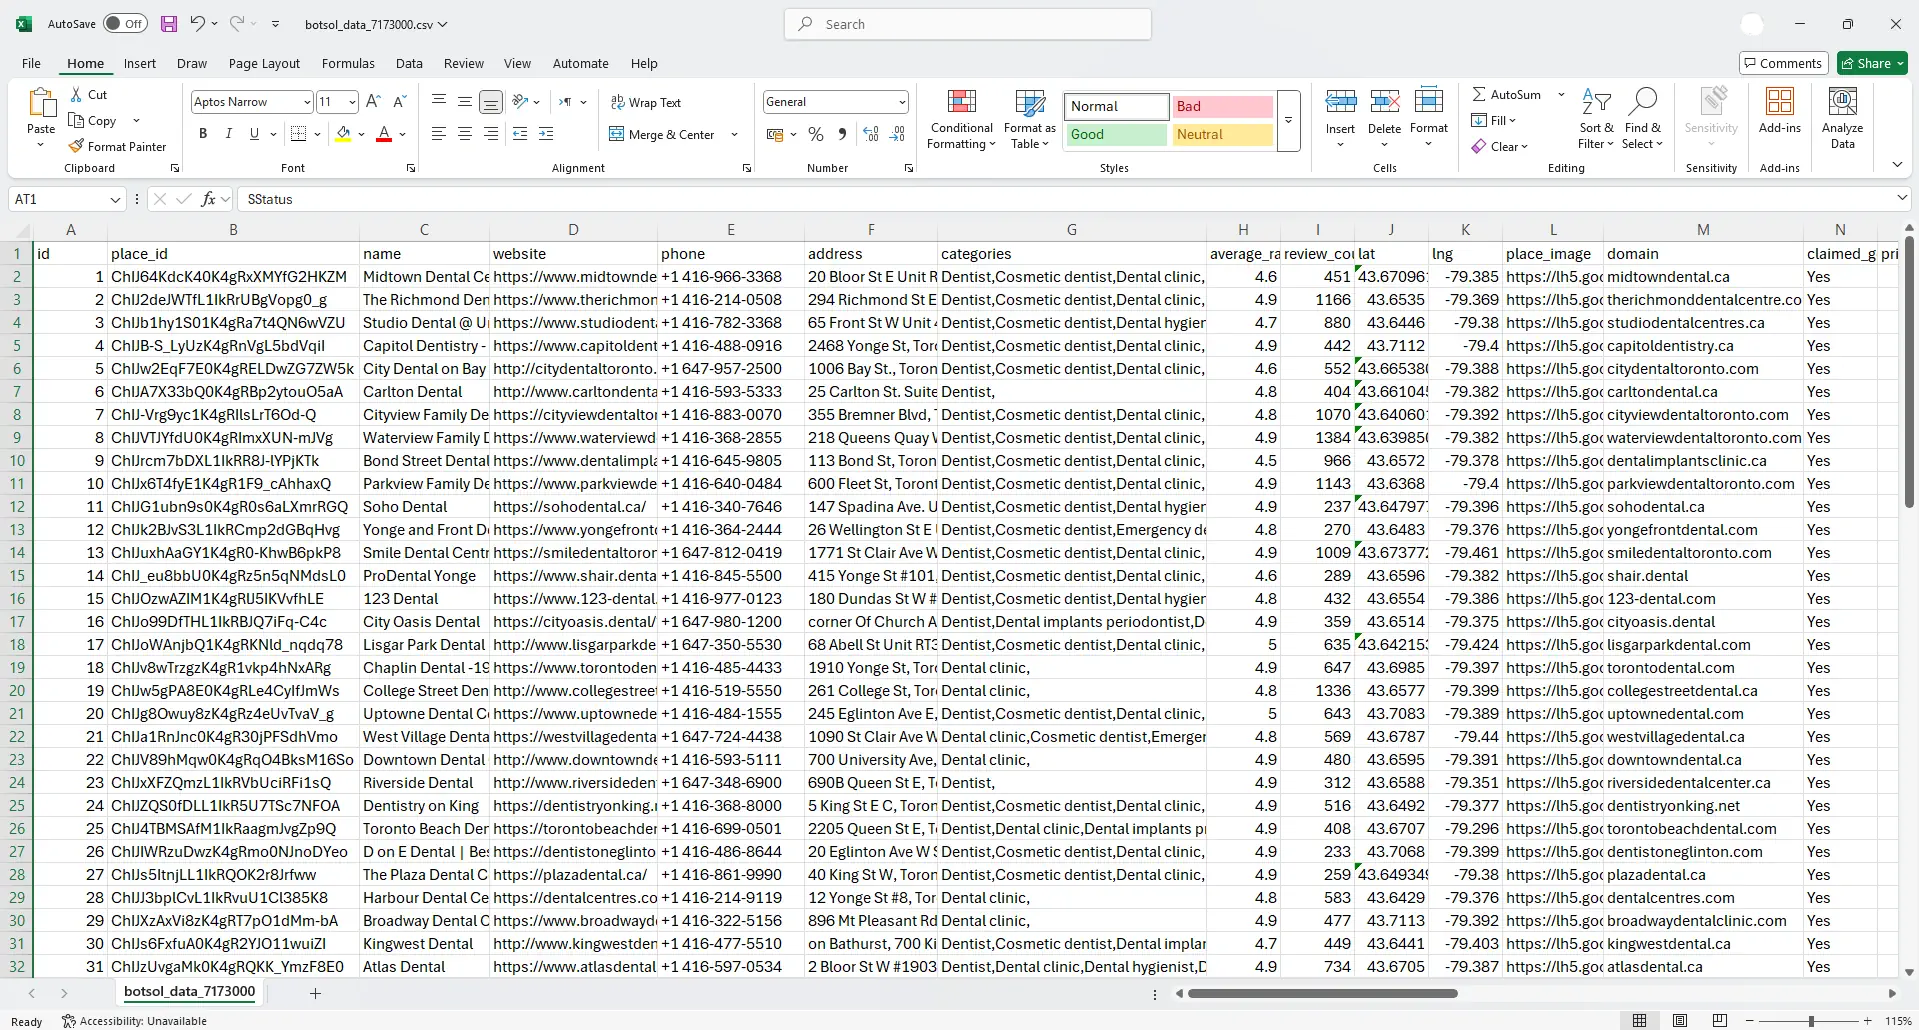
Task: Select the Percent Style button
Action: pyautogui.click(x=816, y=134)
